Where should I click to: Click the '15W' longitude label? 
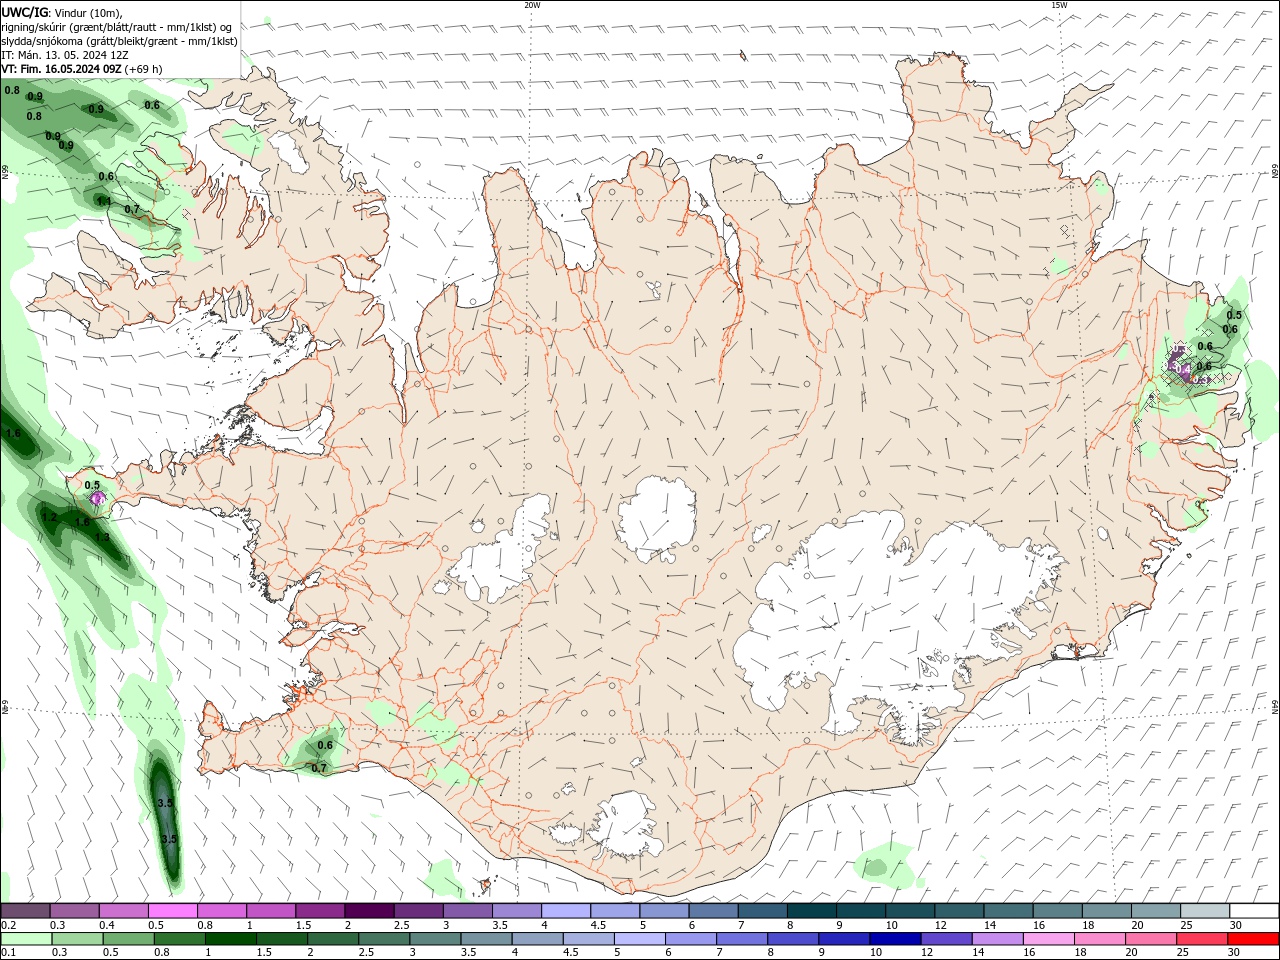[1059, 5]
